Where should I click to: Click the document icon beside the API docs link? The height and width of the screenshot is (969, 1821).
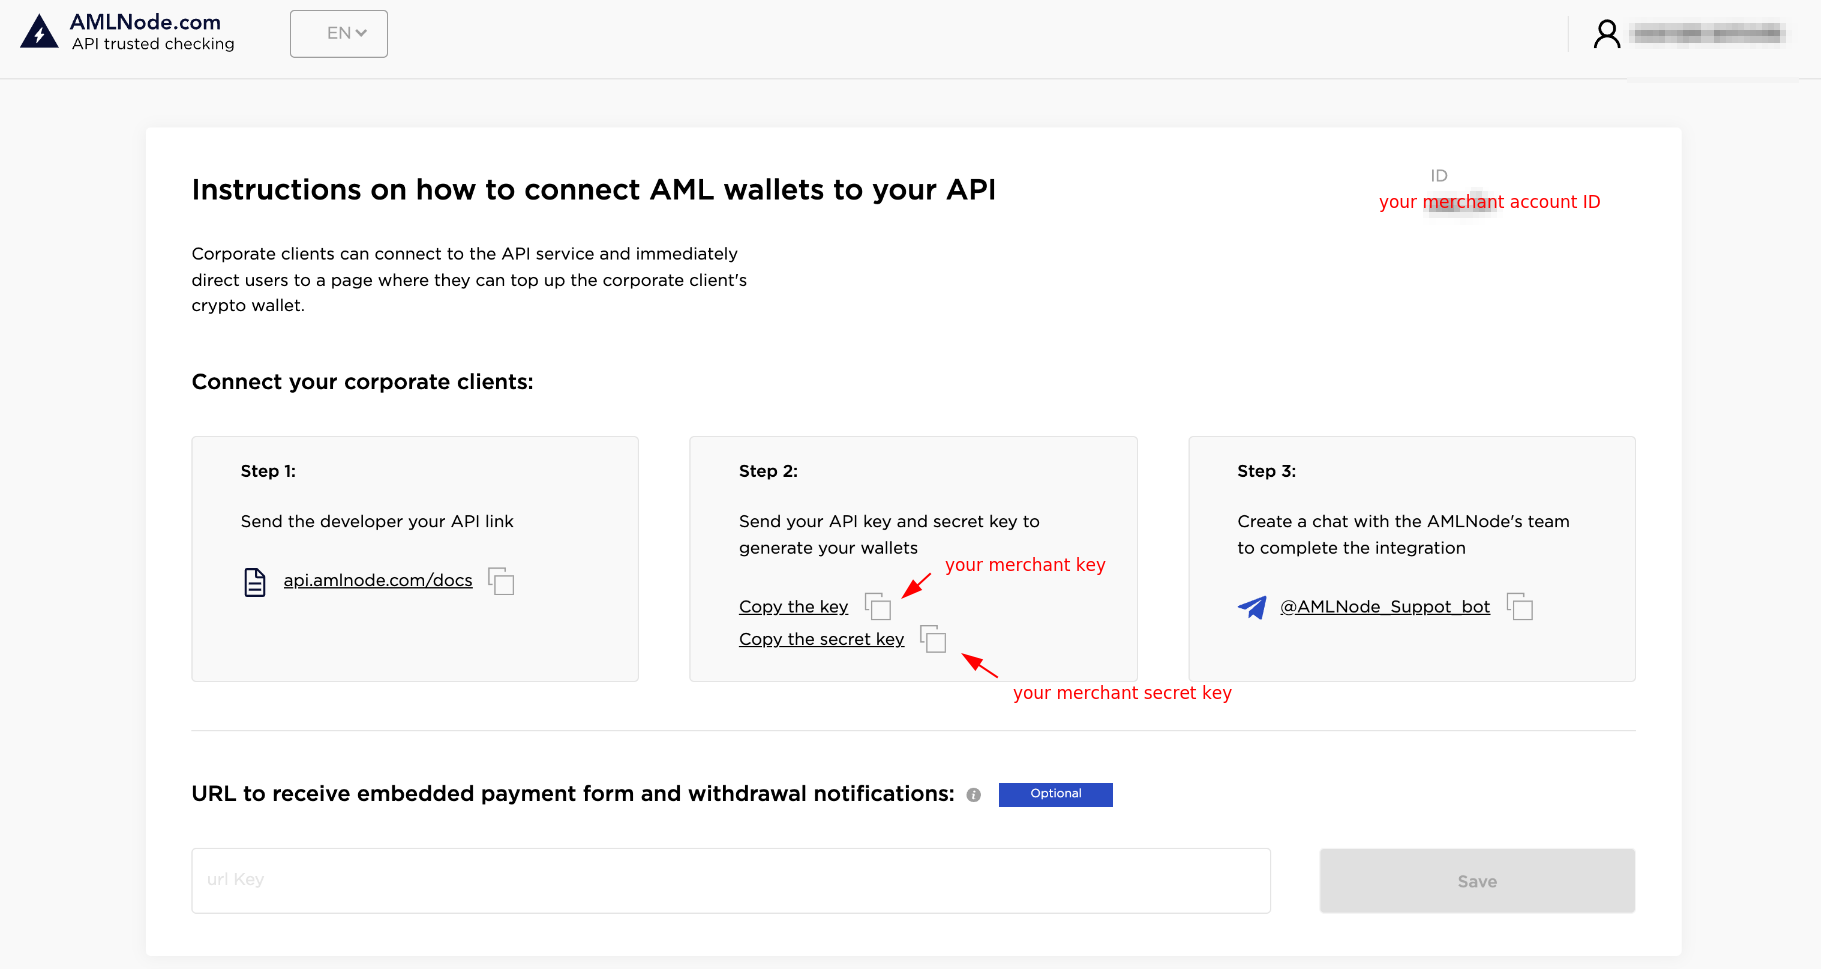tap(255, 582)
